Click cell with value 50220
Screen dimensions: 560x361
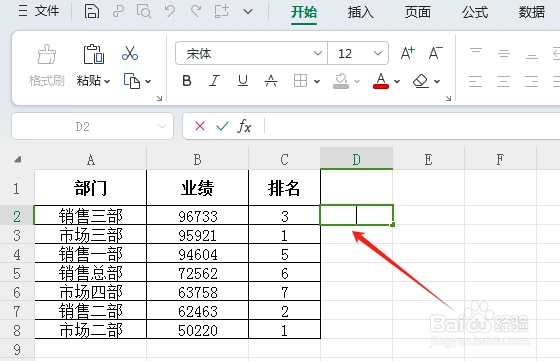198,330
